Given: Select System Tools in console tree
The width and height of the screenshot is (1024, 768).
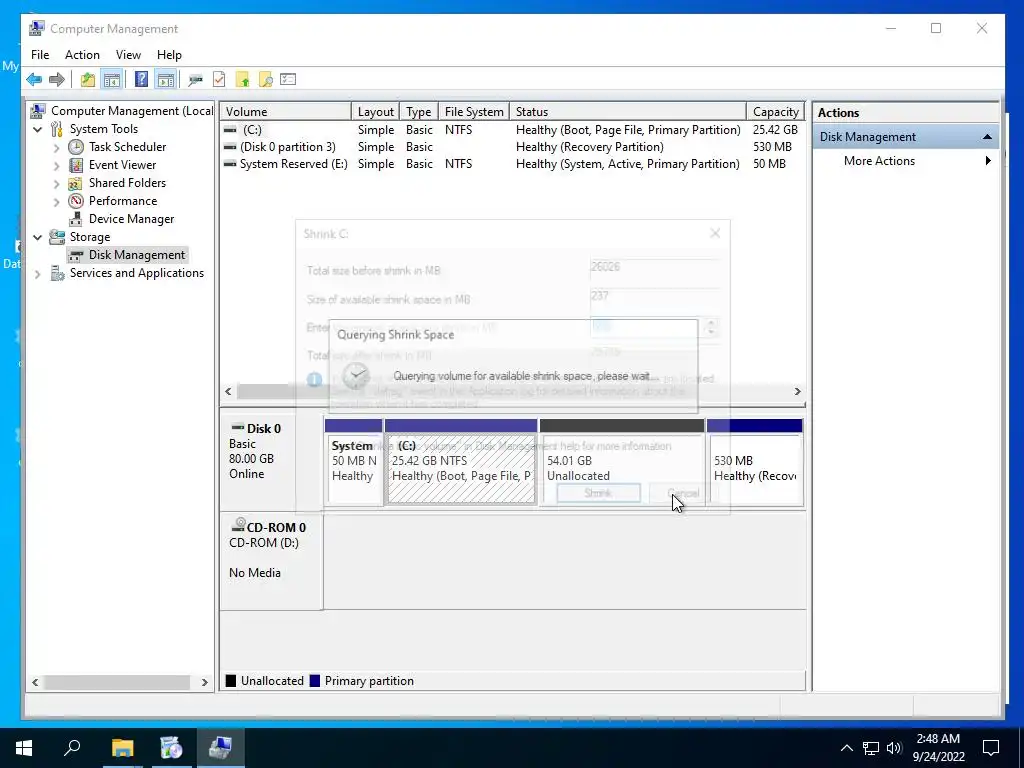Looking at the screenshot, I should [104, 129].
